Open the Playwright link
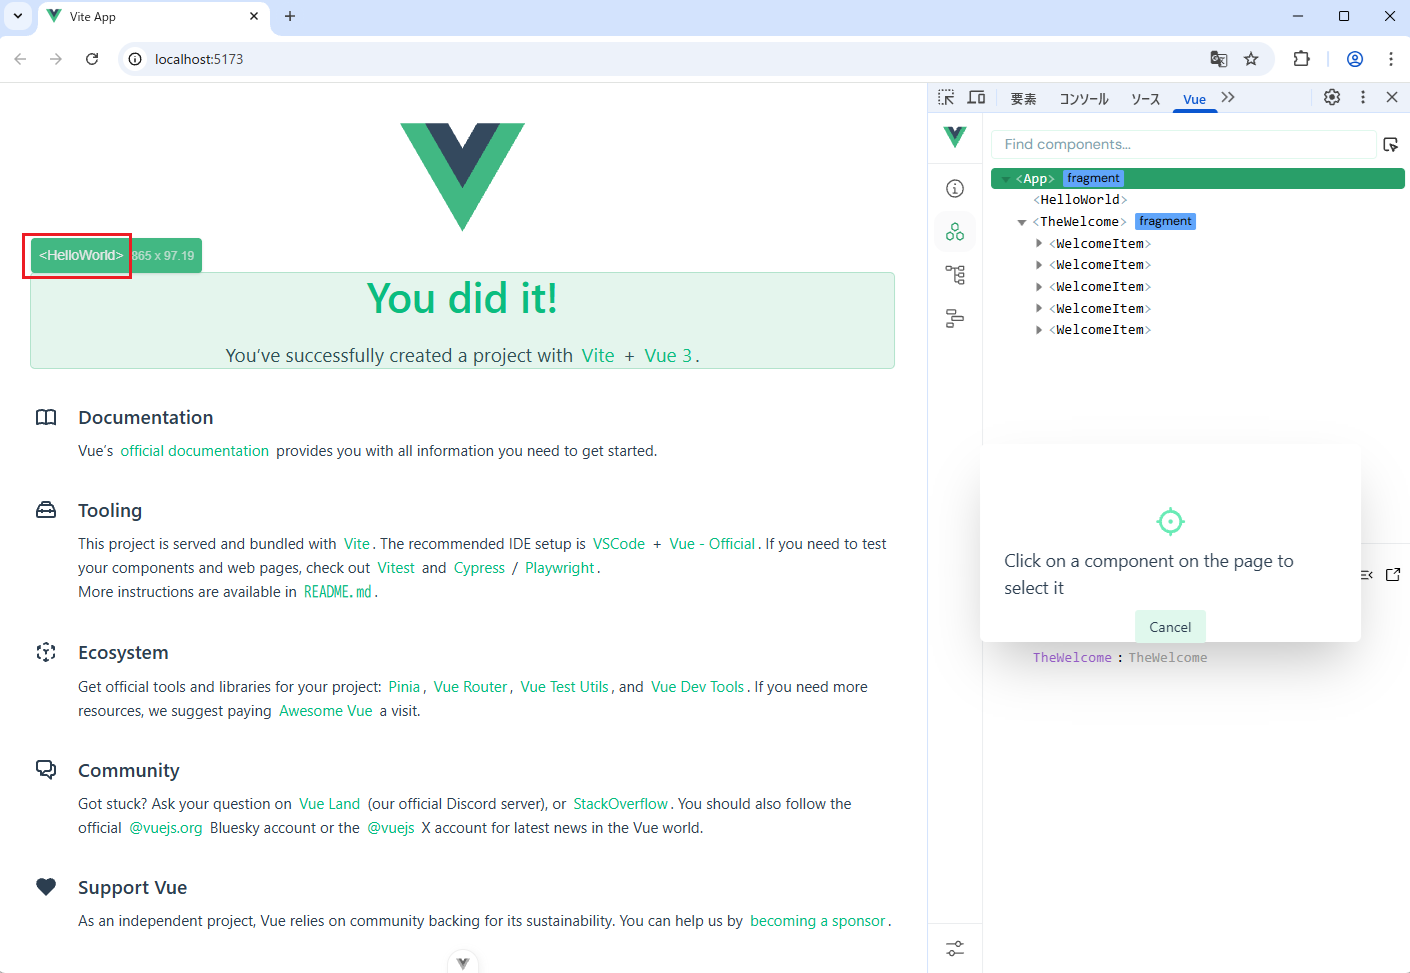Viewport: 1410px width, 973px height. tap(560, 568)
